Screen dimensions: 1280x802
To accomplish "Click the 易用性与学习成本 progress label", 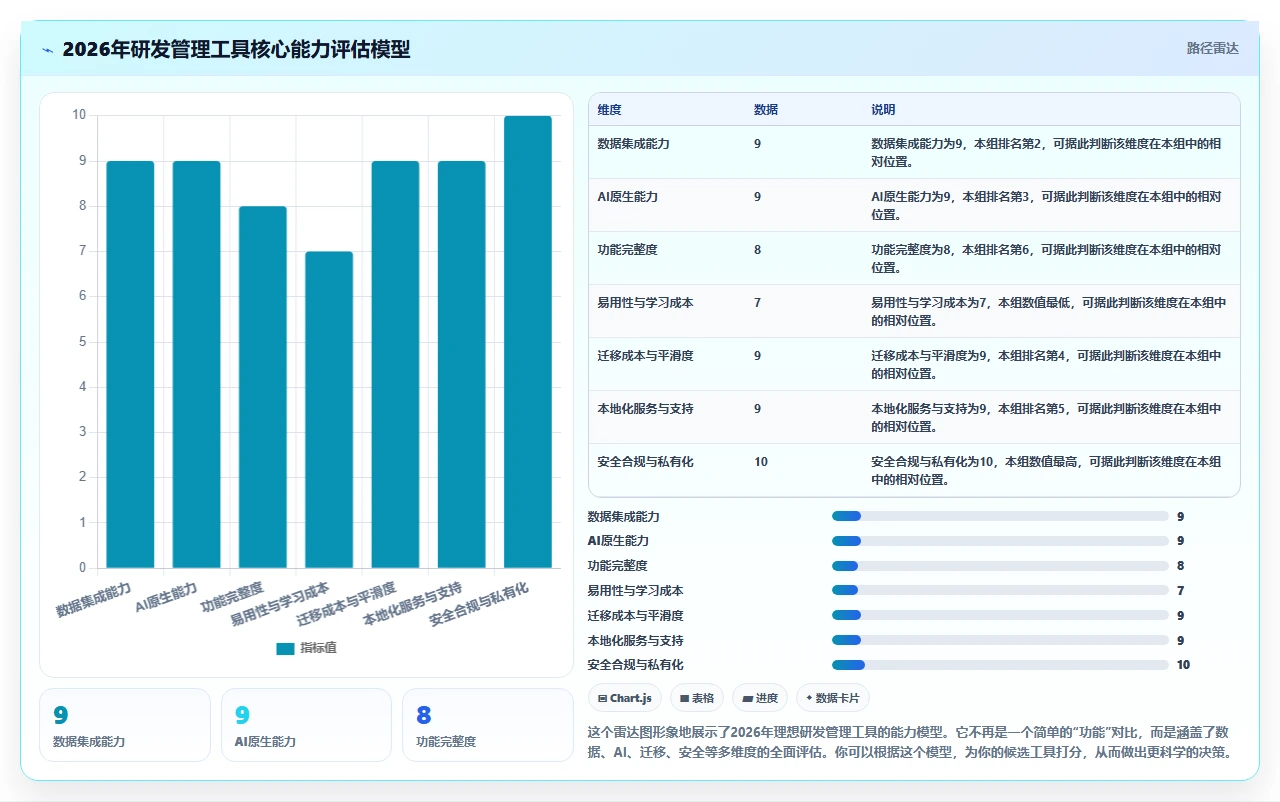I will tap(636, 591).
